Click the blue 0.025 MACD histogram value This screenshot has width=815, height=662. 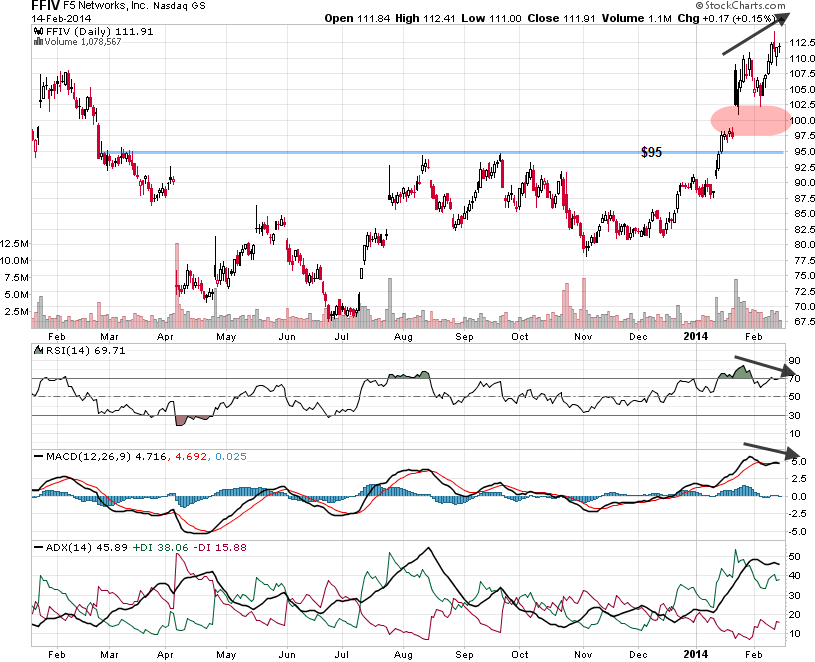231,457
